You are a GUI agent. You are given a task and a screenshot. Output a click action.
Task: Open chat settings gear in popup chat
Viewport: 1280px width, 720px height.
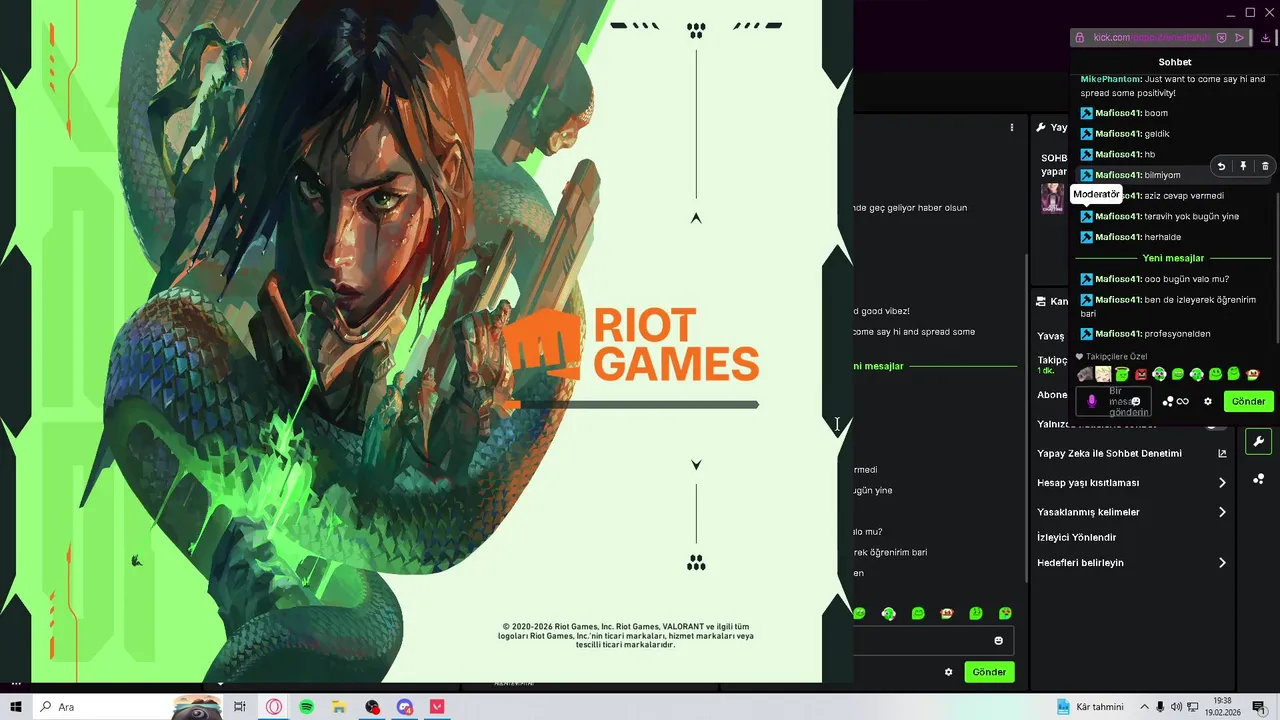1208,401
